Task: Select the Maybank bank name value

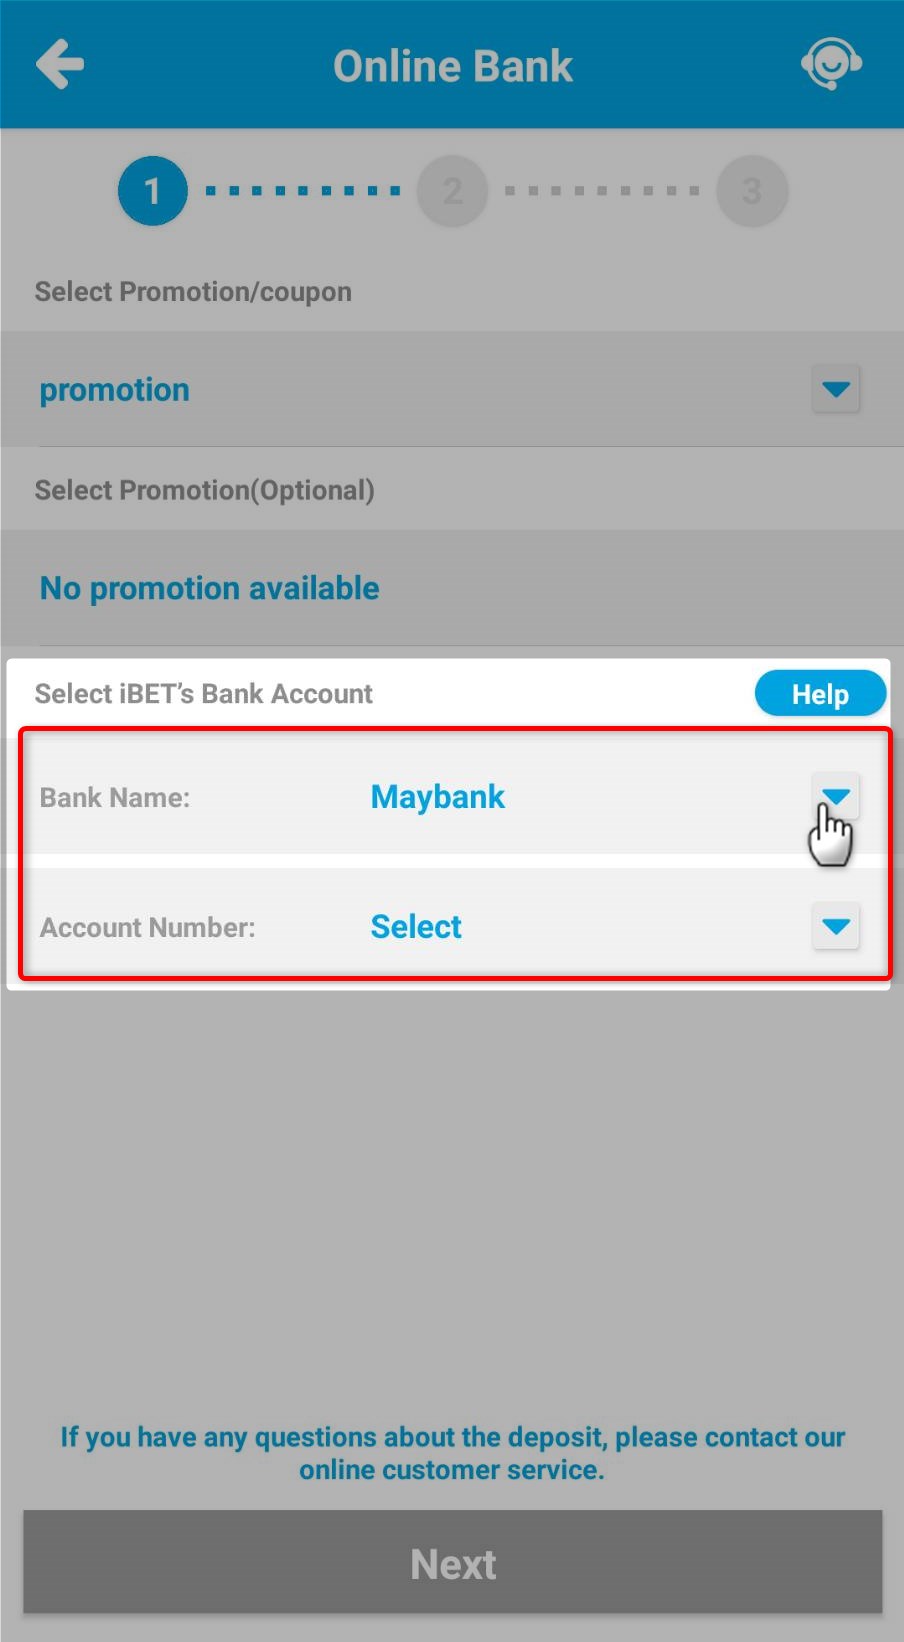Action: (437, 796)
